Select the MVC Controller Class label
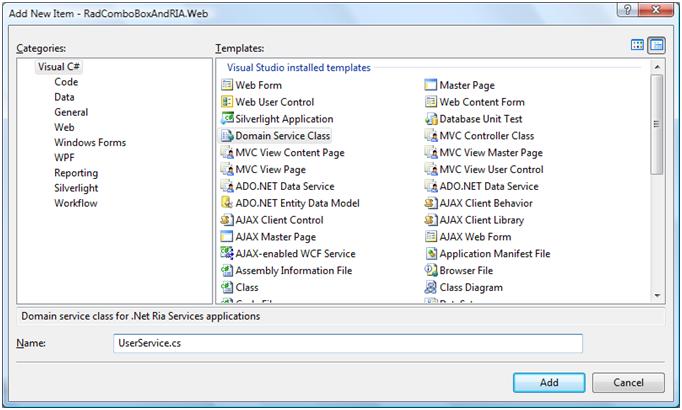The height and width of the screenshot is (410, 682). [487, 136]
